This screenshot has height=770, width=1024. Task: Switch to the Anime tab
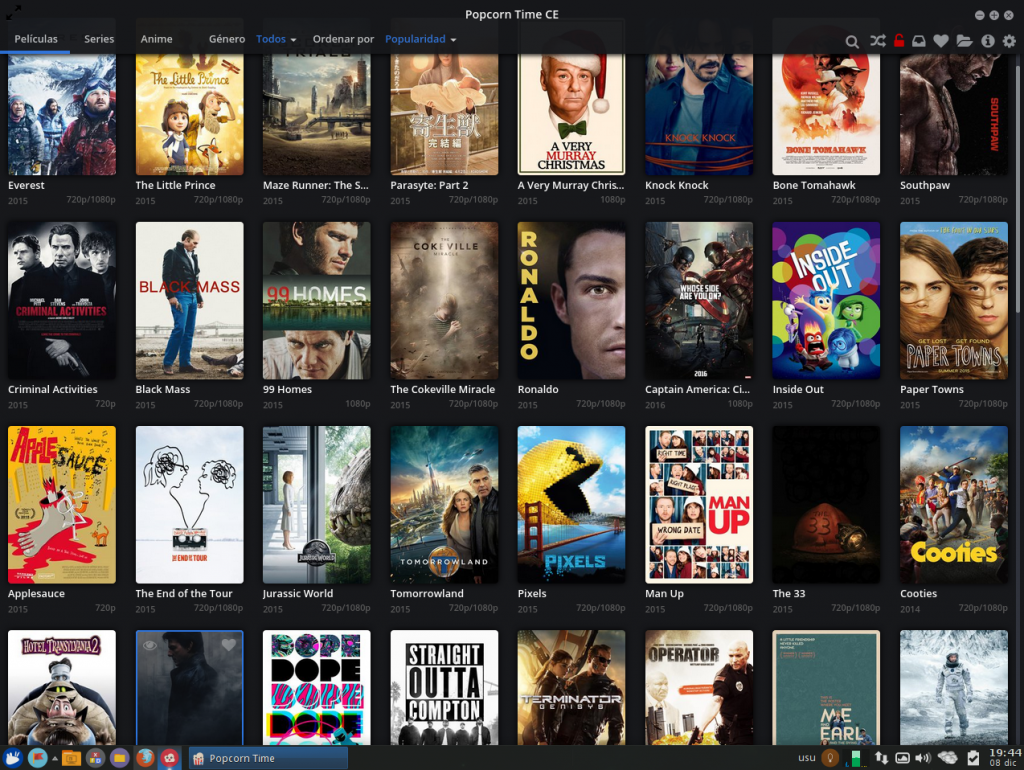[156, 39]
